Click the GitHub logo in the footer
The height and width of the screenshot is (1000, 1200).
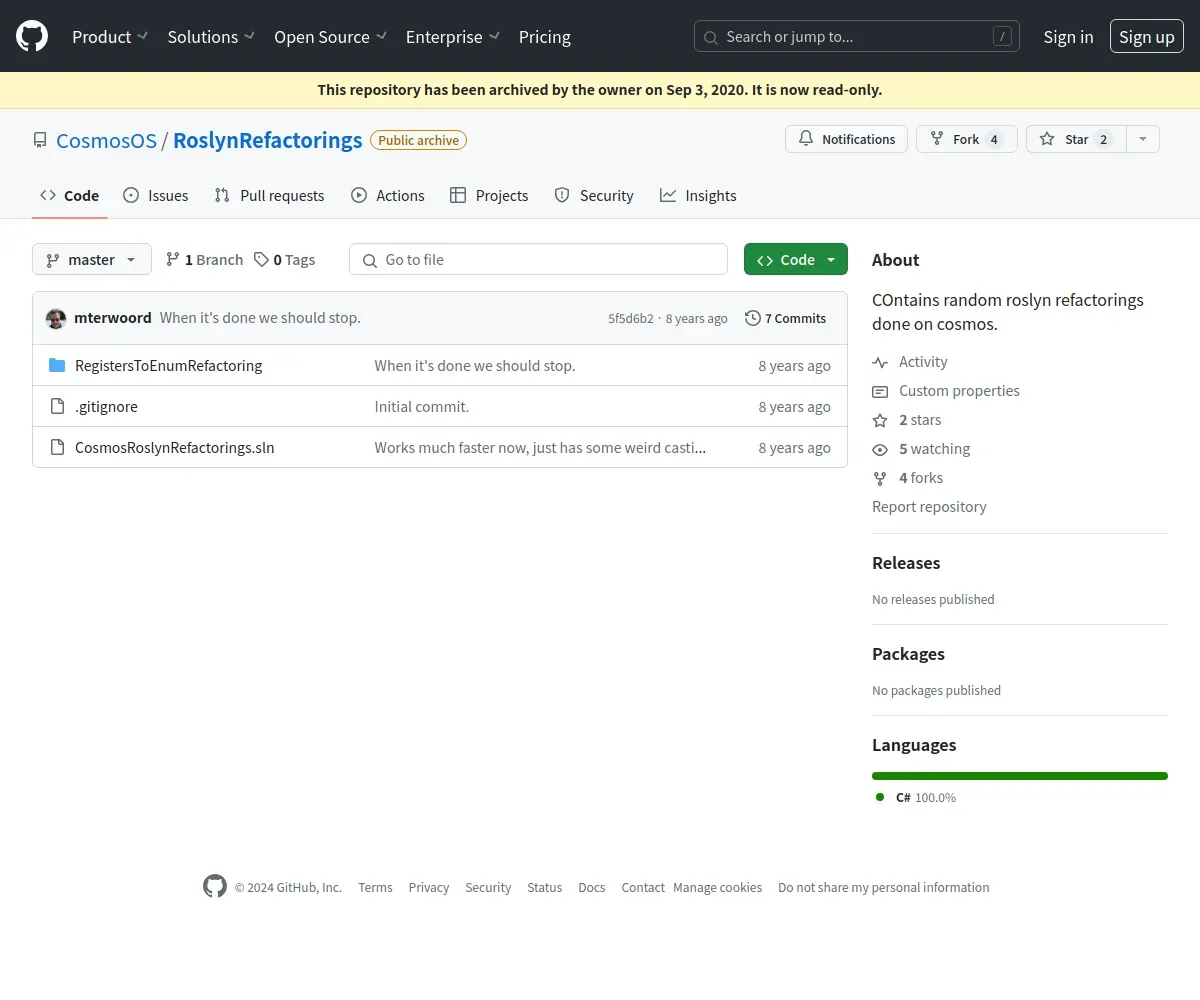coord(215,886)
